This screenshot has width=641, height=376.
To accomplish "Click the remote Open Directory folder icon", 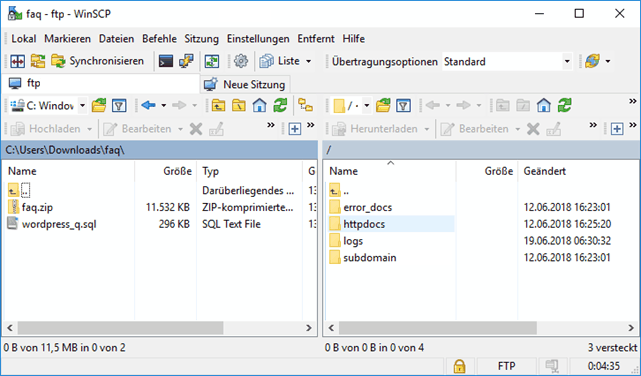I will [383, 106].
